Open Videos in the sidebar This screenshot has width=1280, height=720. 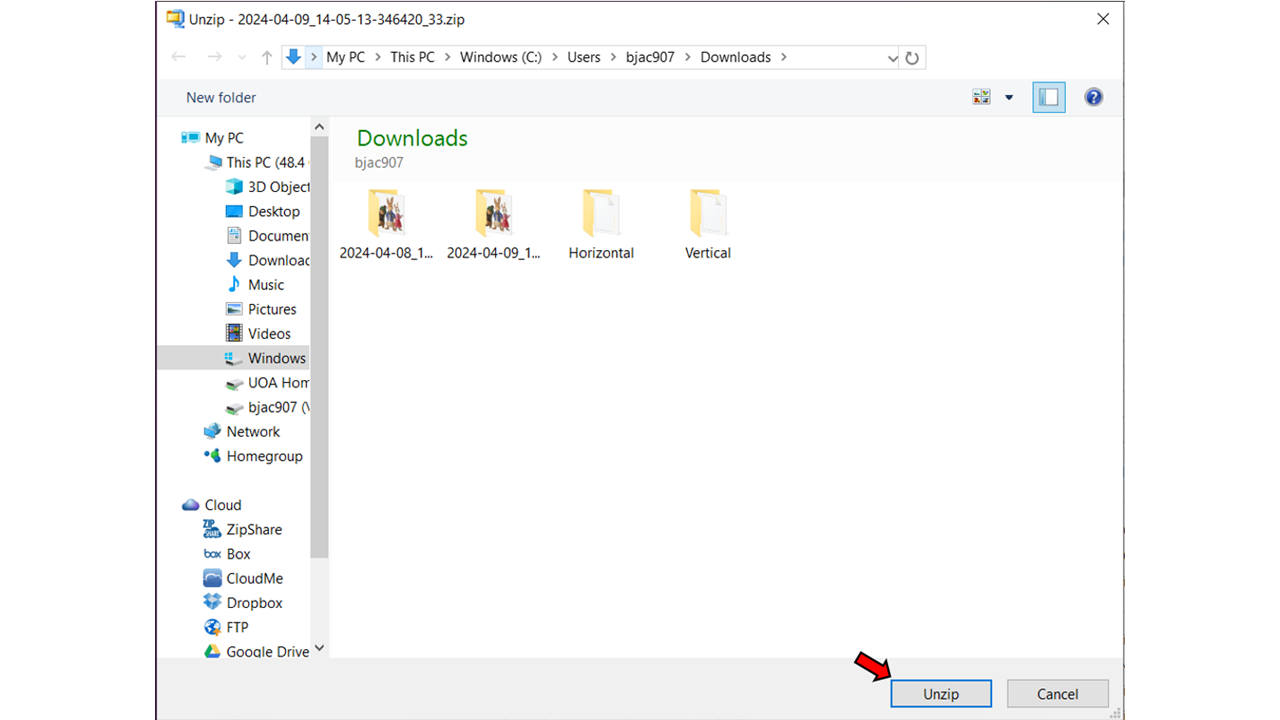(x=258, y=334)
